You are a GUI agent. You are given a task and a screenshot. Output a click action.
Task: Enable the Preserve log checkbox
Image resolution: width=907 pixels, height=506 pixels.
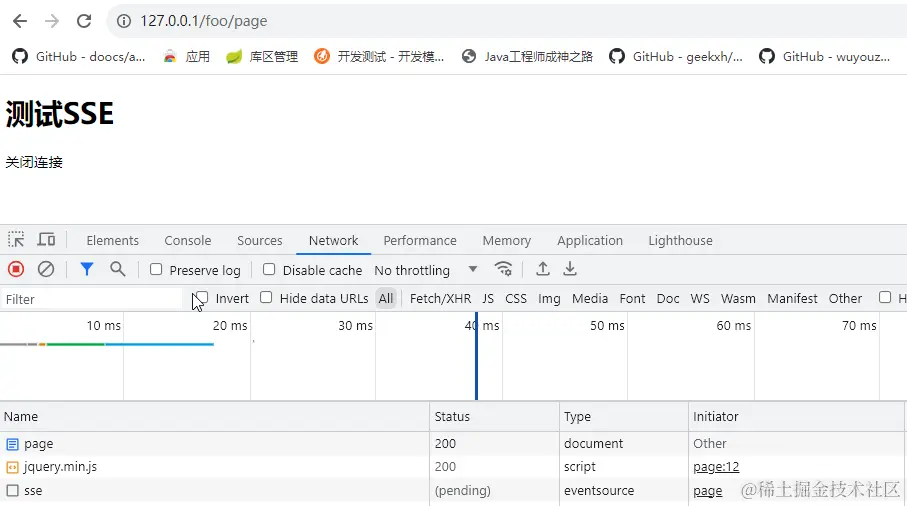(x=156, y=269)
